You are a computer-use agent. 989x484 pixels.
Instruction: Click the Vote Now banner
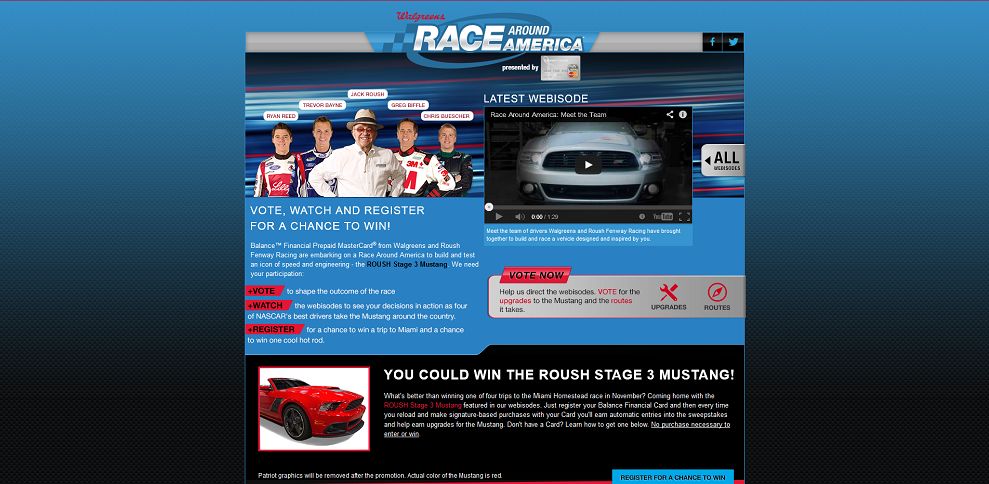point(536,275)
